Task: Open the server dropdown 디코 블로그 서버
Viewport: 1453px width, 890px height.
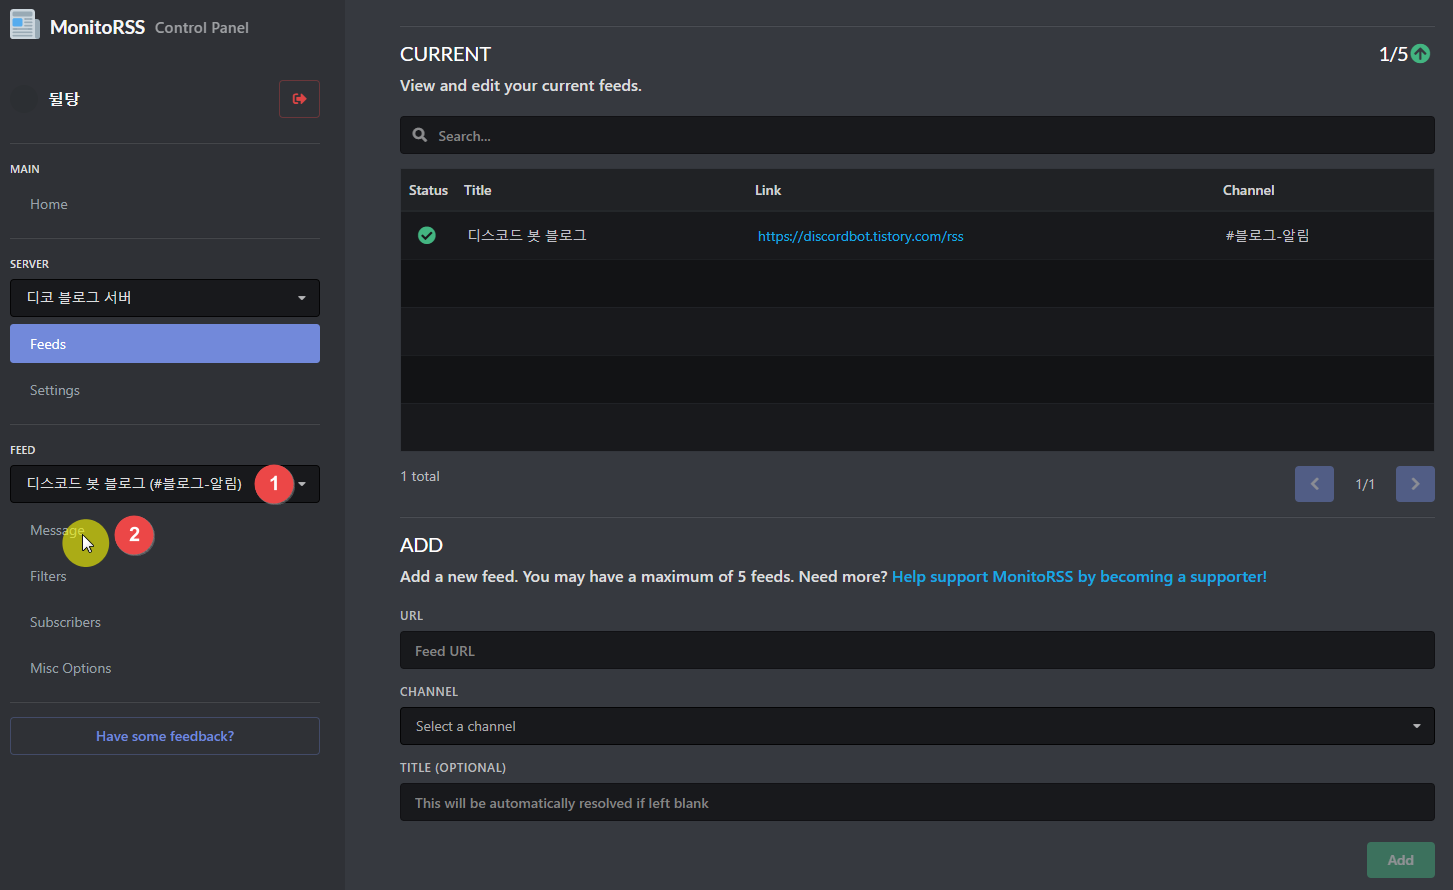Action: coord(165,298)
